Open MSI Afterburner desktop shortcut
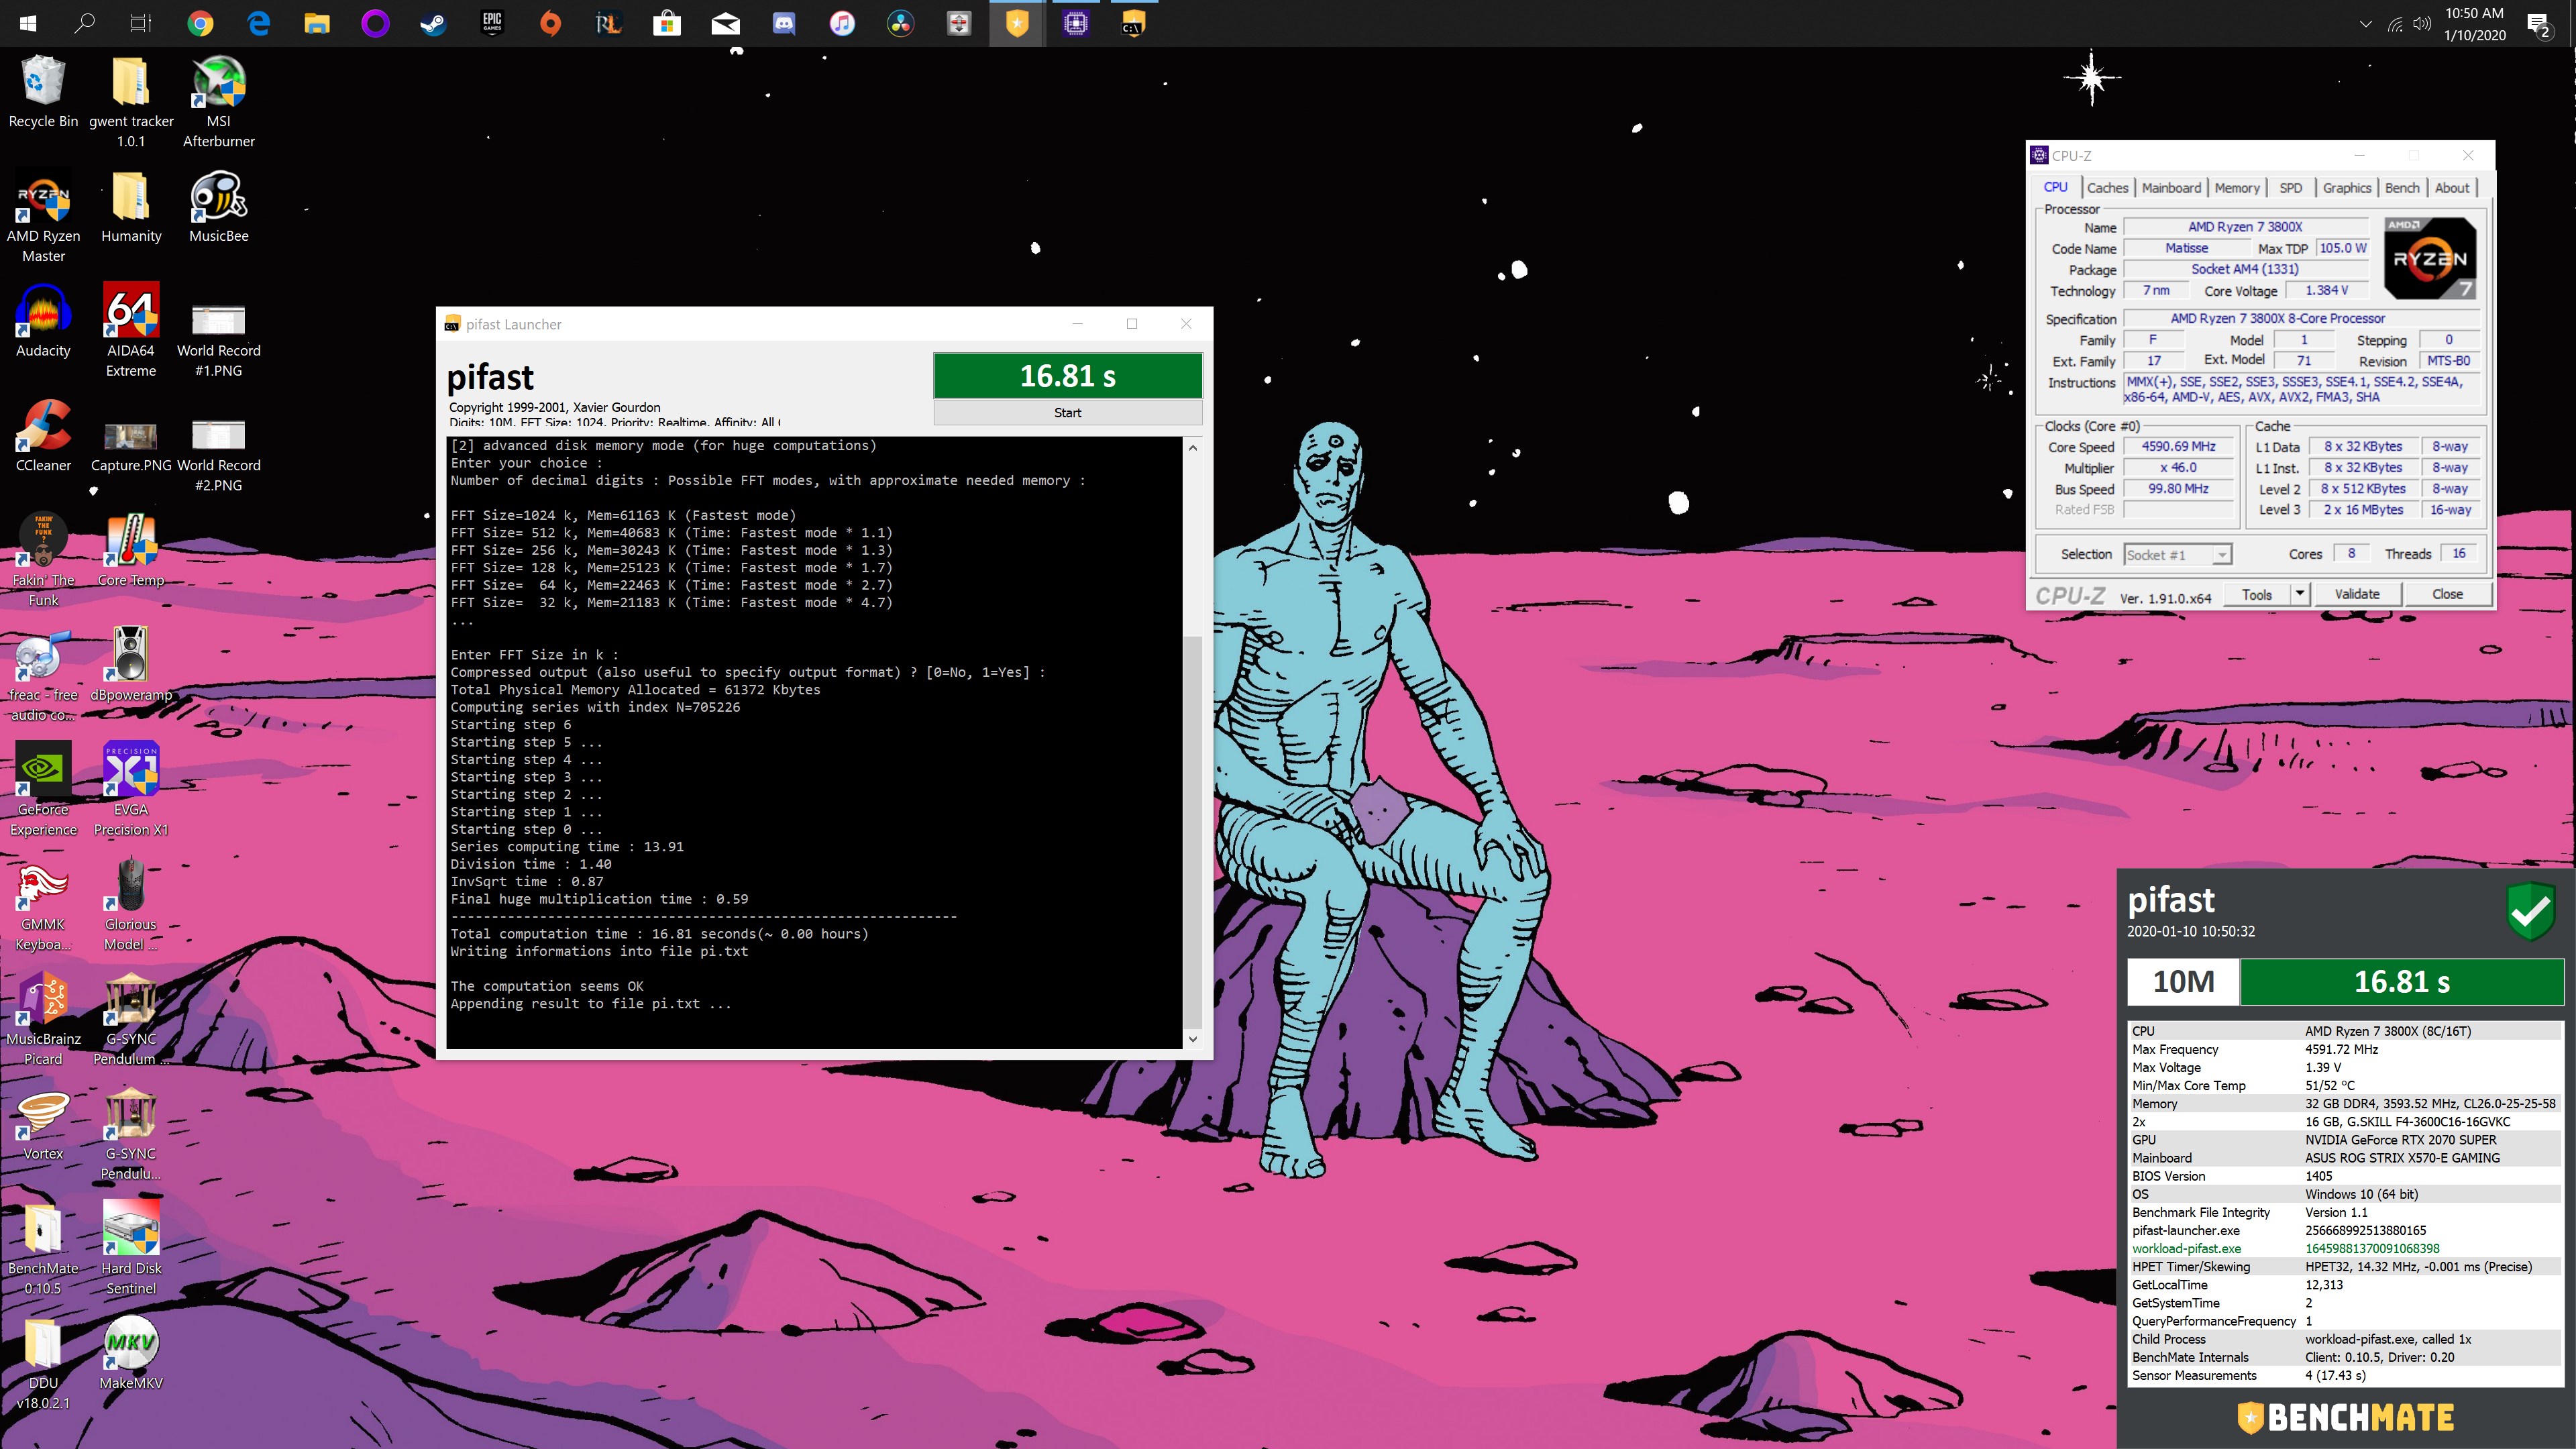The width and height of the screenshot is (2576, 1449). pyautogui.click(x=218, y=102)
